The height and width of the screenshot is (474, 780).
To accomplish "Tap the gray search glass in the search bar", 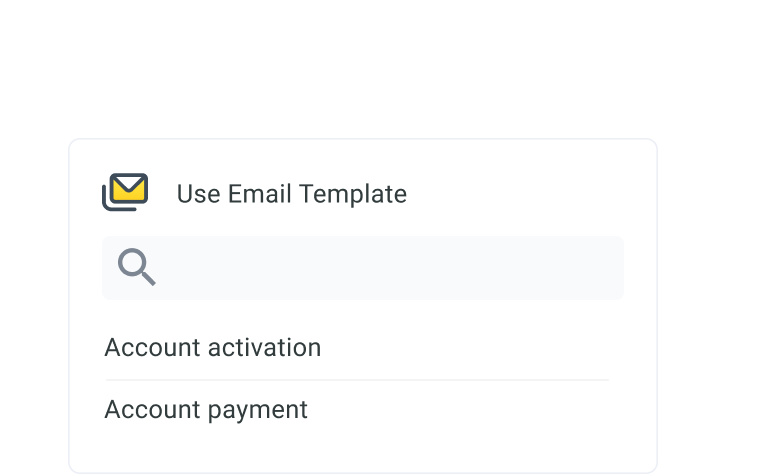I will tap(136, 267).
